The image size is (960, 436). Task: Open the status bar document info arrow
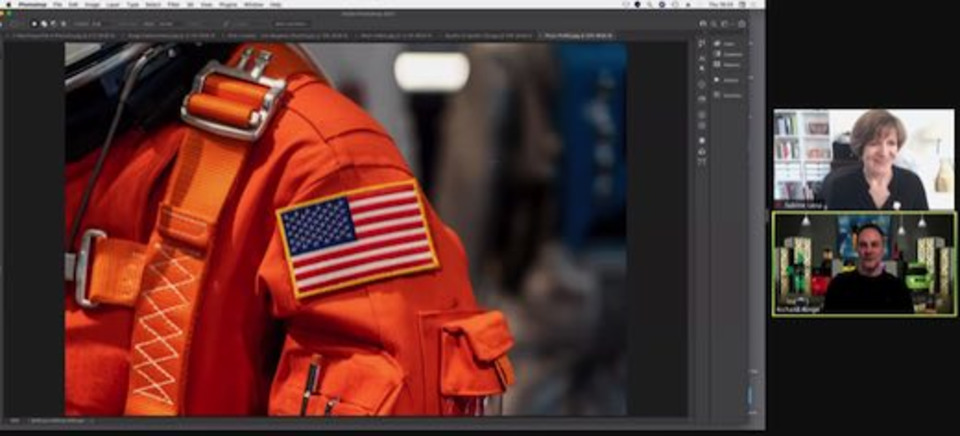pos(92,421)
